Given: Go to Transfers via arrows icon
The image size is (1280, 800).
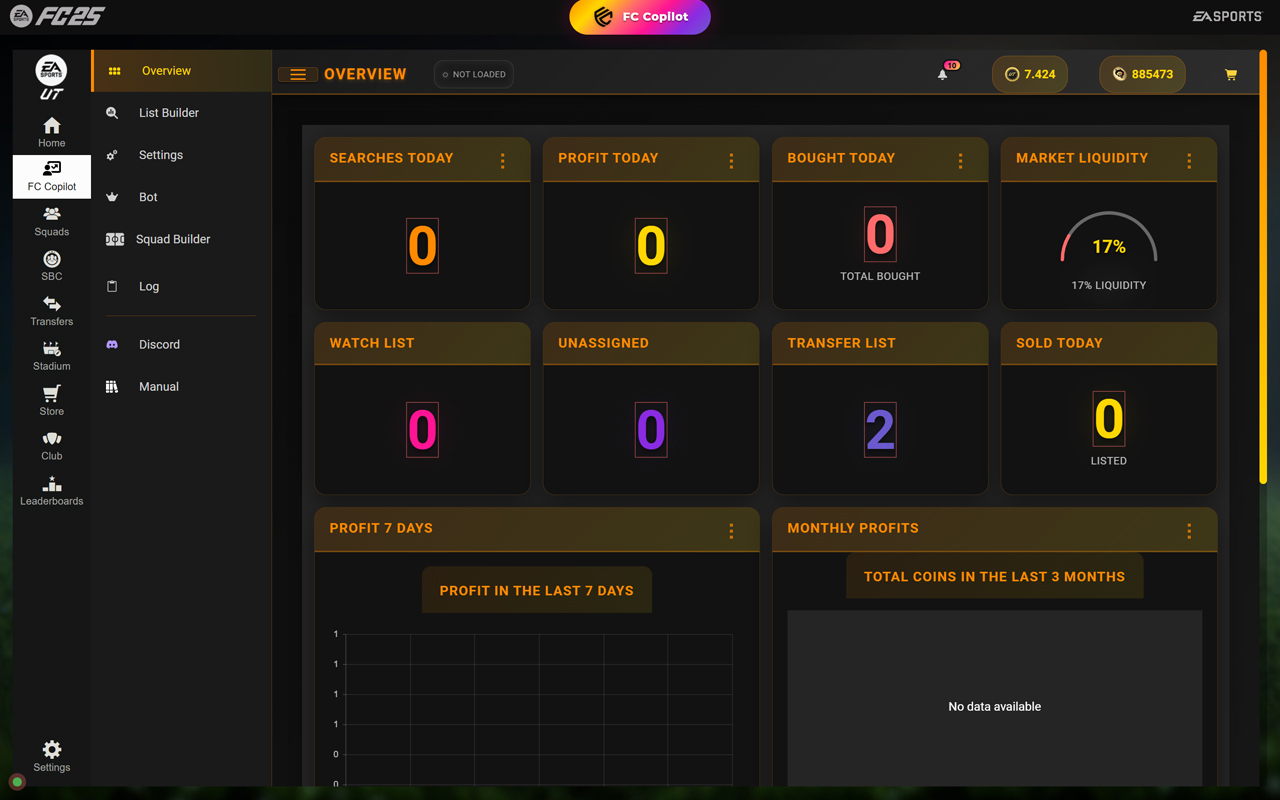Looking at the screenshot, I should (52, 304).
